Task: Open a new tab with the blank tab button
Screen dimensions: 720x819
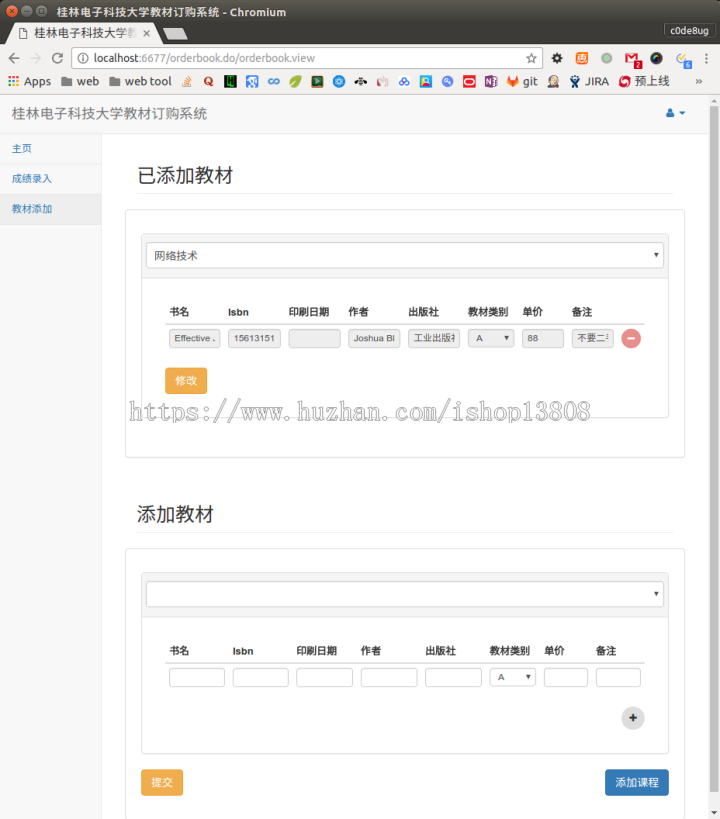Action: click(x=175, y=34)
